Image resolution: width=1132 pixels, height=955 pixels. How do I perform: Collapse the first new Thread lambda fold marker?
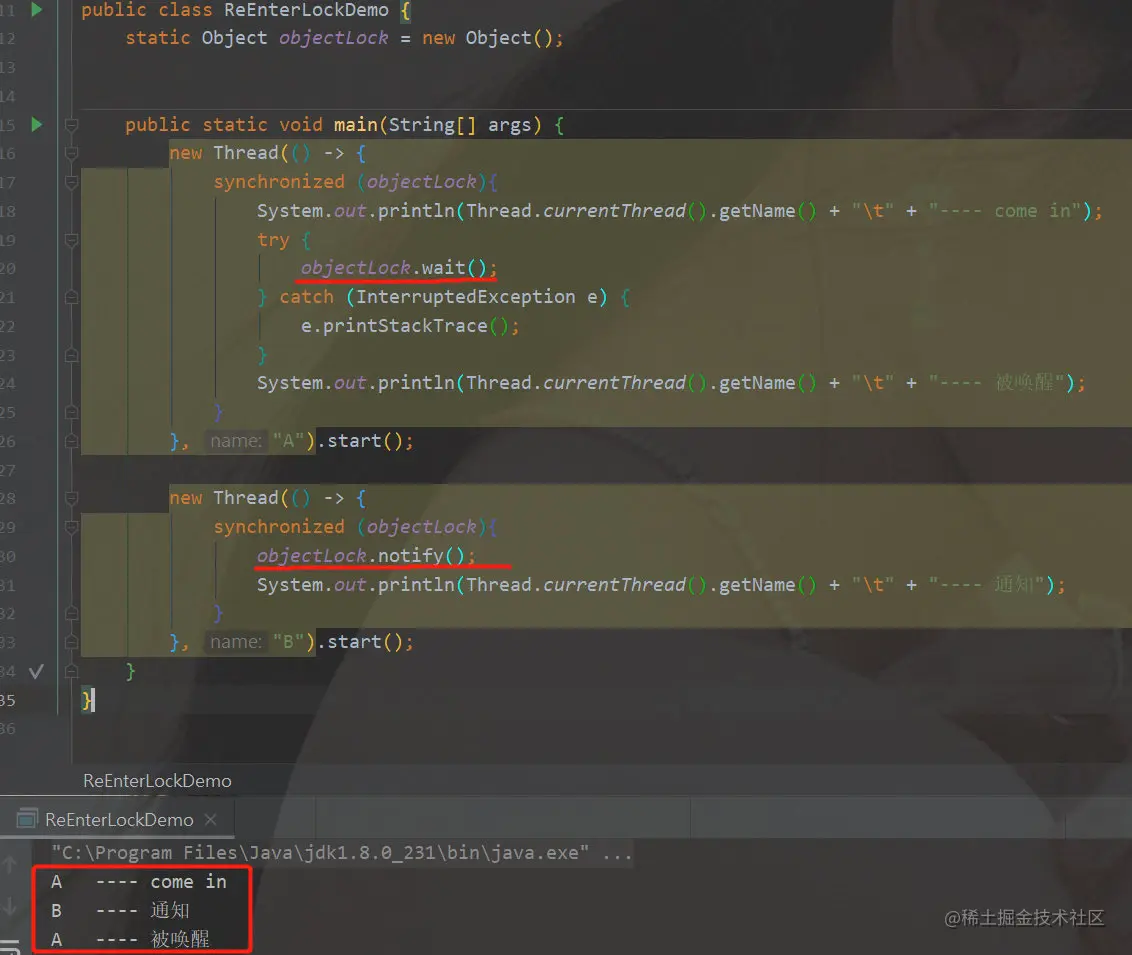click(71, 153)
